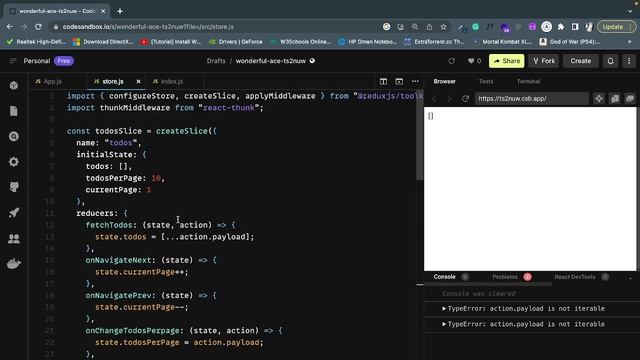This screenshot has width=640, height=360.
Task: Click the preview move/drag cross icon
Action: point(599,99)
